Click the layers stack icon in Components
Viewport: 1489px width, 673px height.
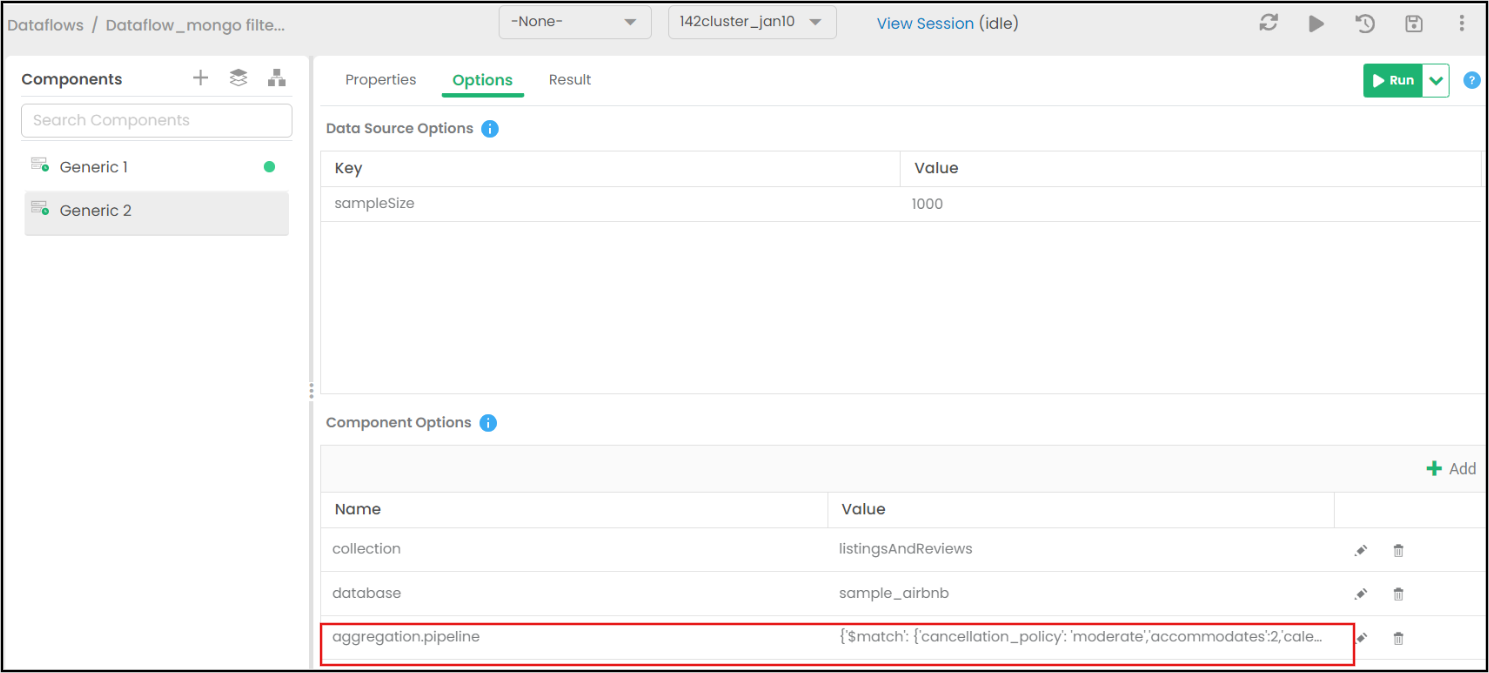(x=238, y=78)
